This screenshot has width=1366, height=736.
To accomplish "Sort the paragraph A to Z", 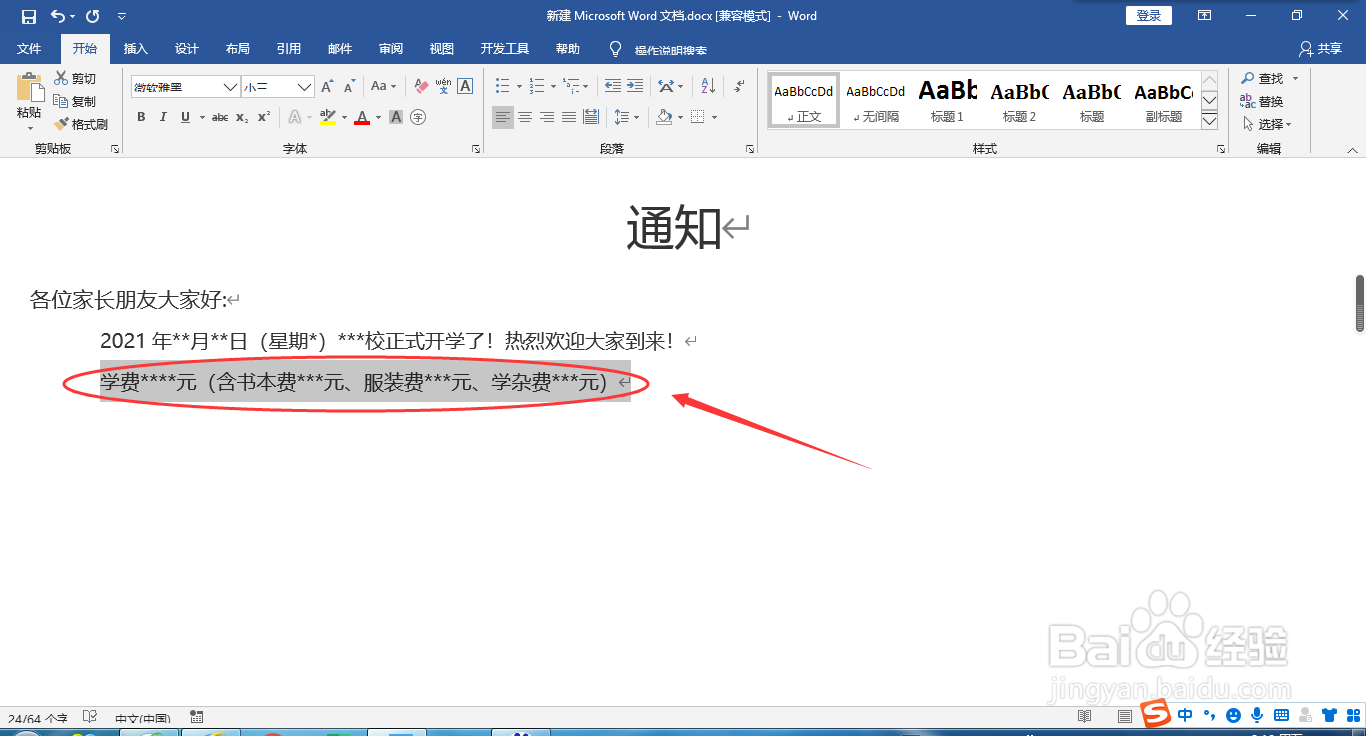I will pyautogui.click(x=707, y=87).
